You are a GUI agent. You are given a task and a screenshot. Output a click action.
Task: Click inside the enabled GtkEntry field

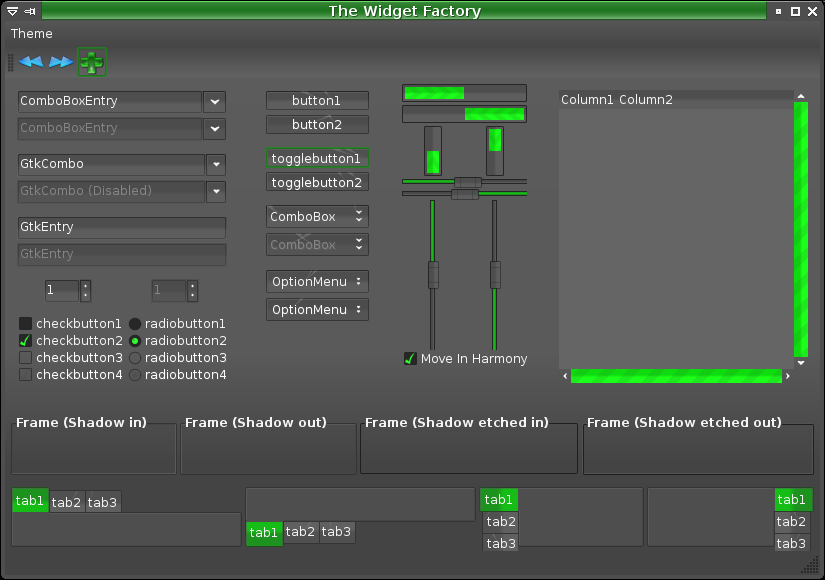coord(122,227)
